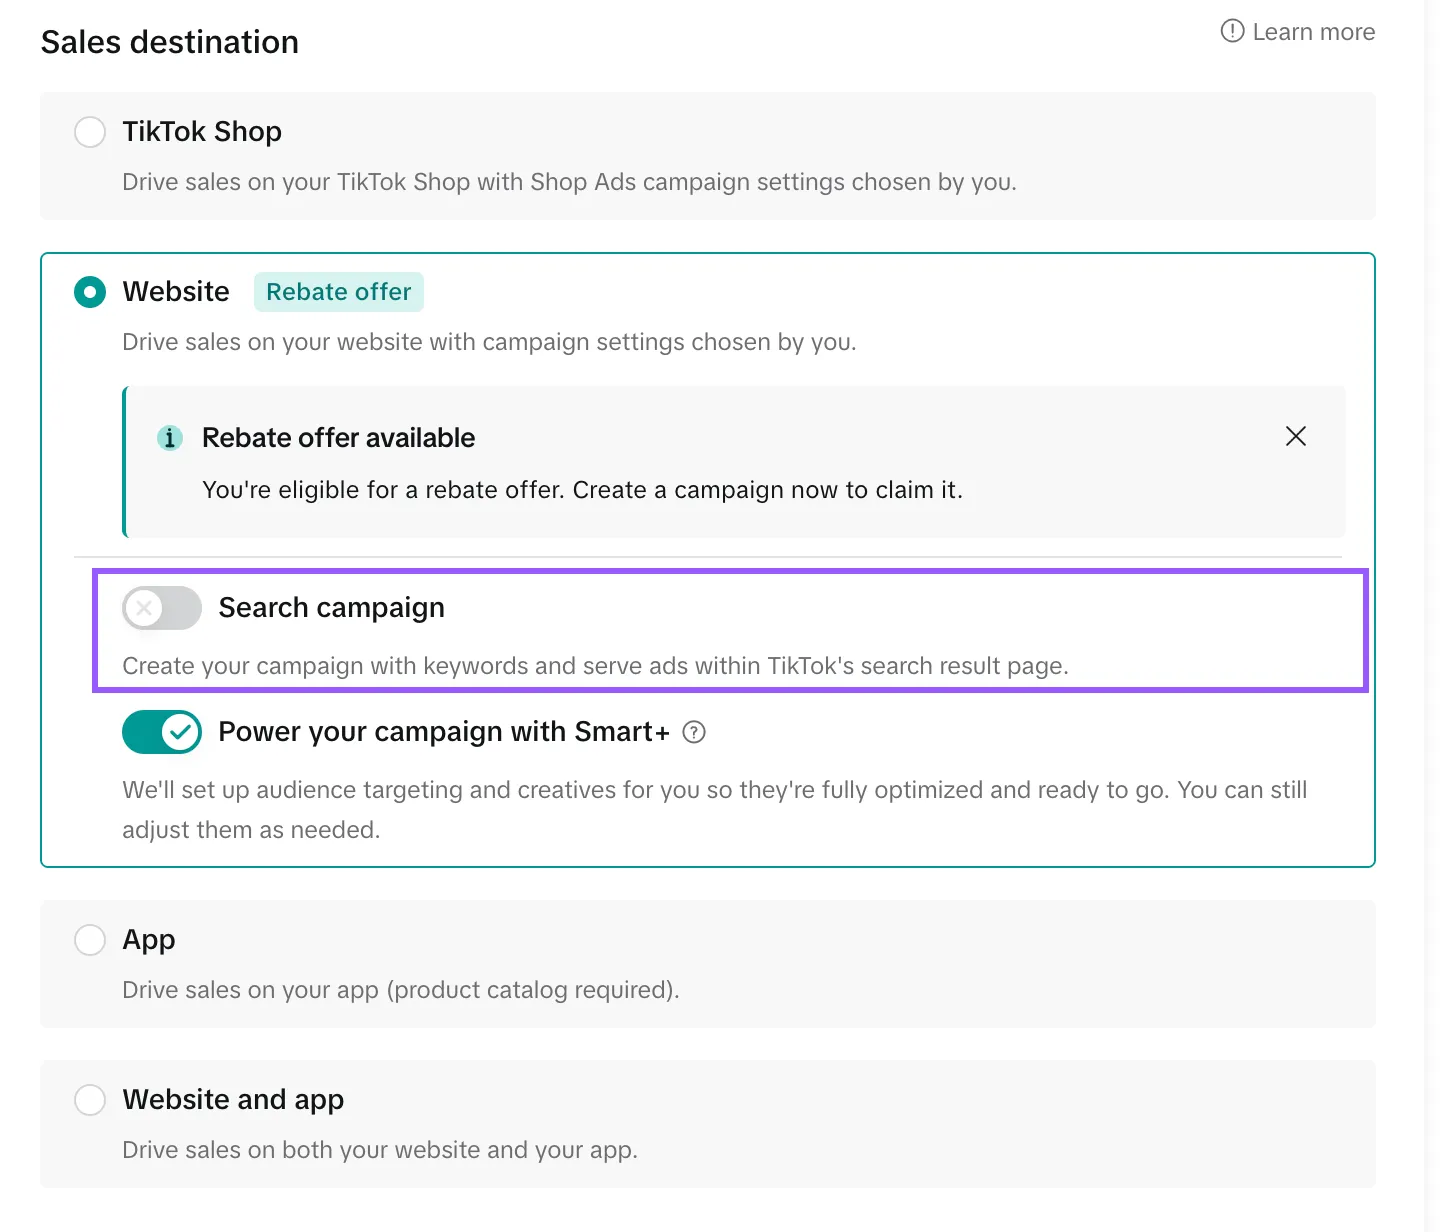Select the TikTok Shop radio button

[x=90, y=132]
